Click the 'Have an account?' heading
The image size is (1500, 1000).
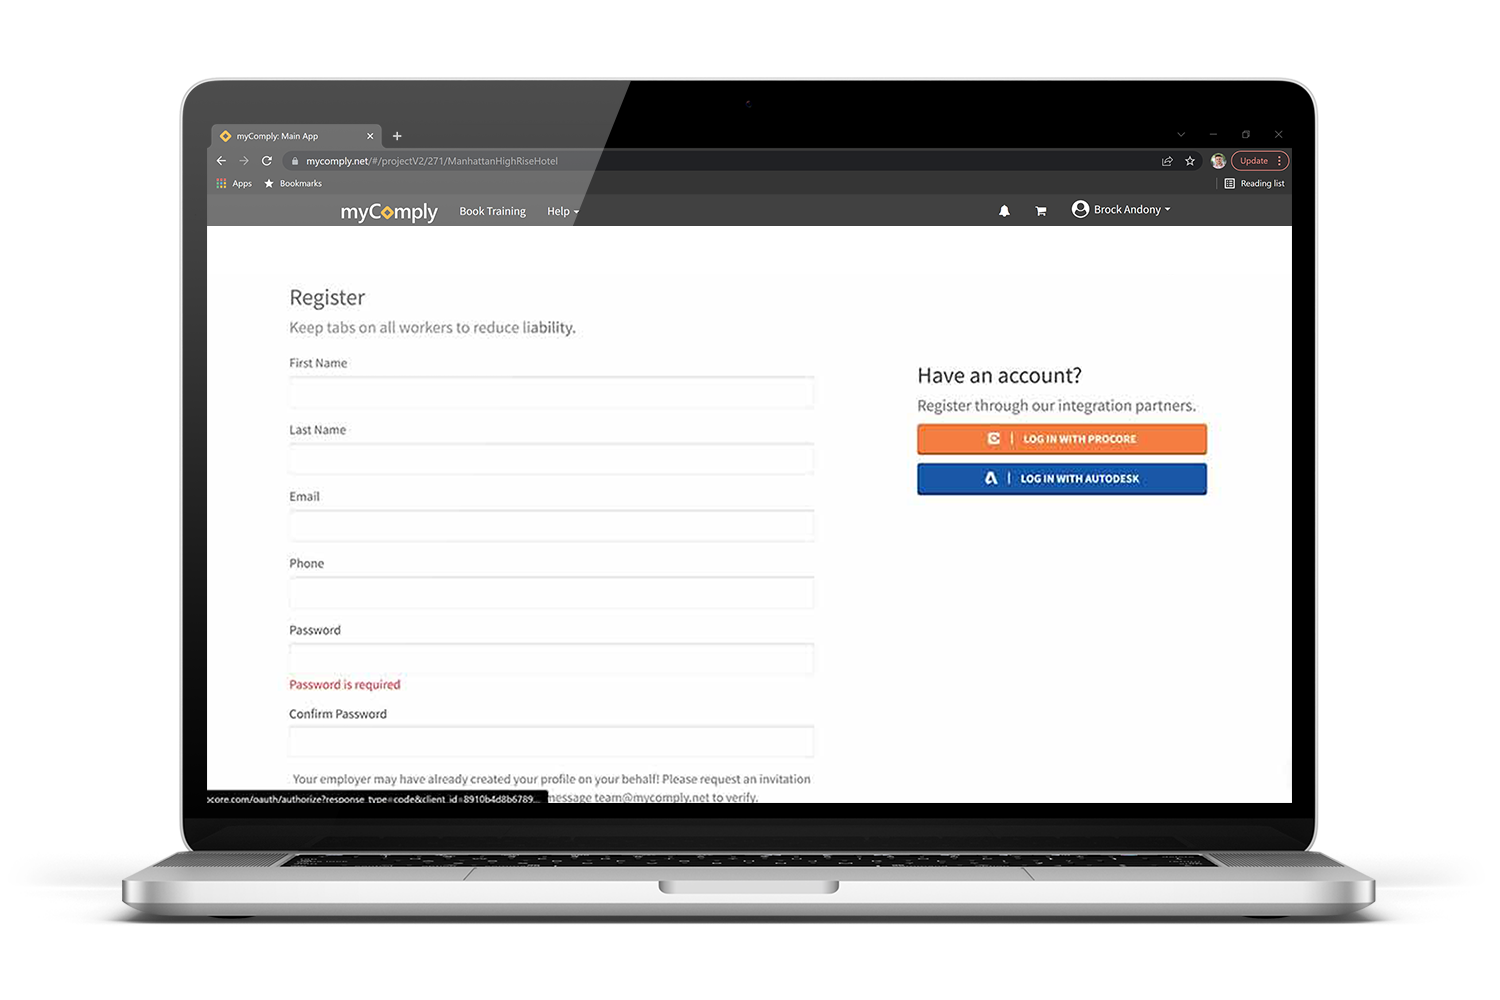click(999, 376)
